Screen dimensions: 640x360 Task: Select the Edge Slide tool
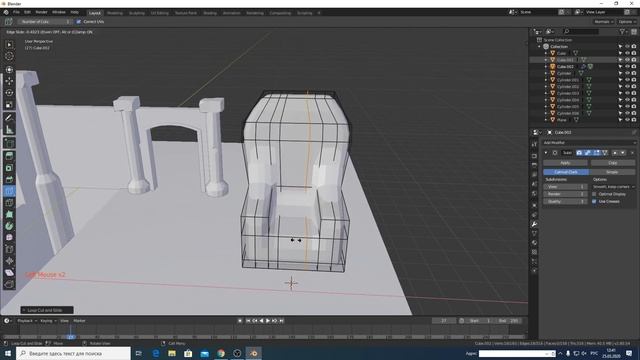pyautogui.click(x=9, y=249)
